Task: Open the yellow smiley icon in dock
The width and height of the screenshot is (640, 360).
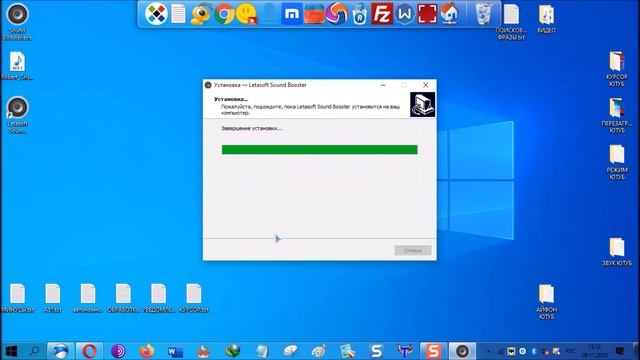Action: point(247,14)
